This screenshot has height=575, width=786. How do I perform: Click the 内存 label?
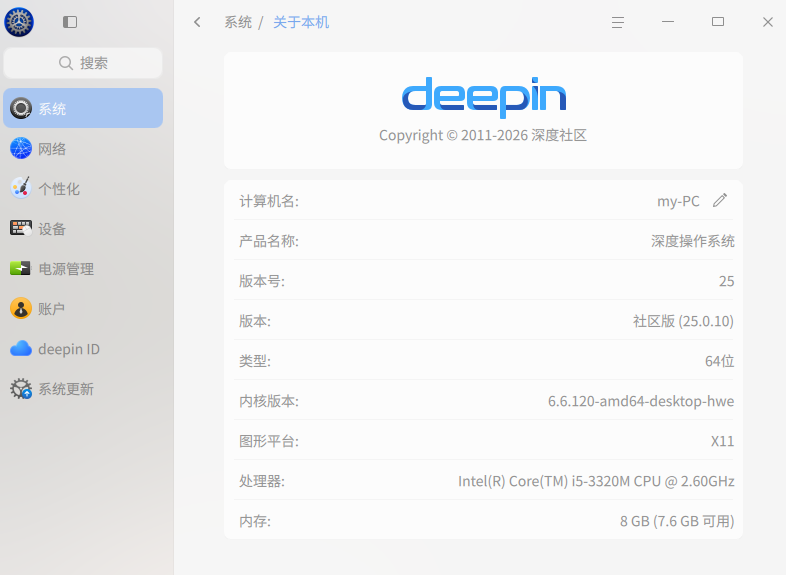click(255, 521)
